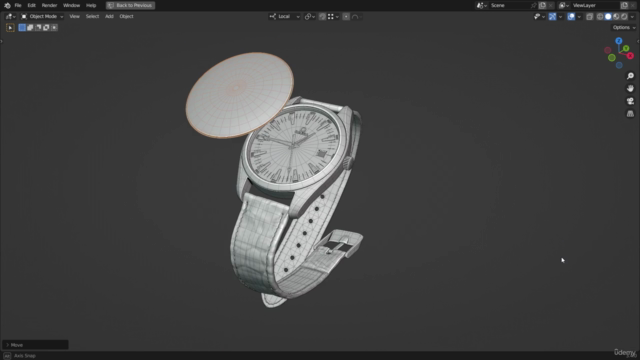Open the Render menu
This screenshot has width=640, height=360.
[x=49, y=5]
